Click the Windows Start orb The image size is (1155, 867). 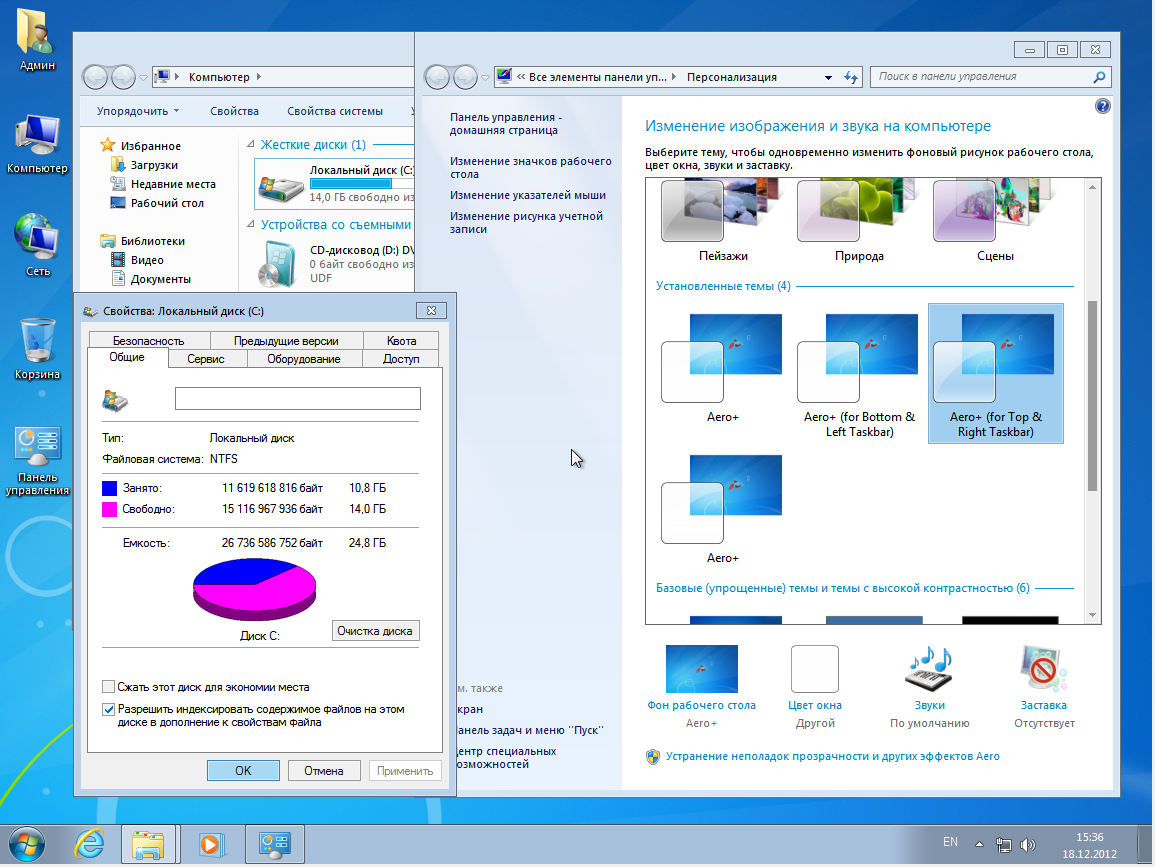click(x=27, y=844)
